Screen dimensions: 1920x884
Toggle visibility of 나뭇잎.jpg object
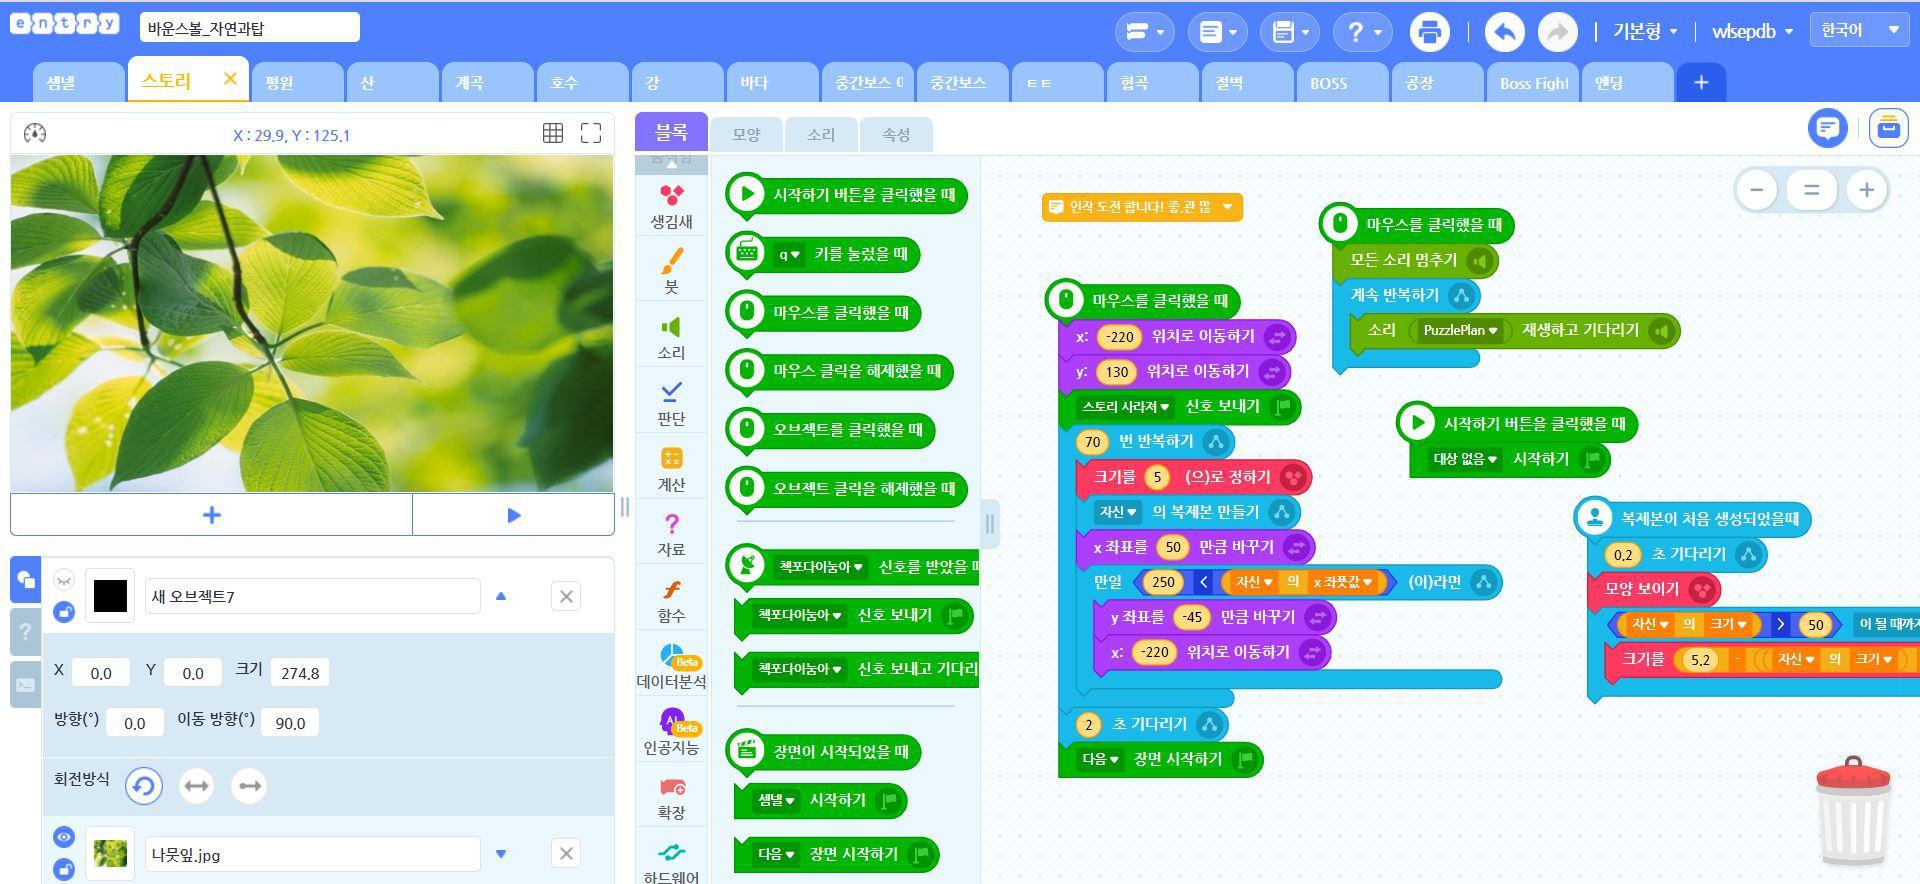[x=64, y=837]
